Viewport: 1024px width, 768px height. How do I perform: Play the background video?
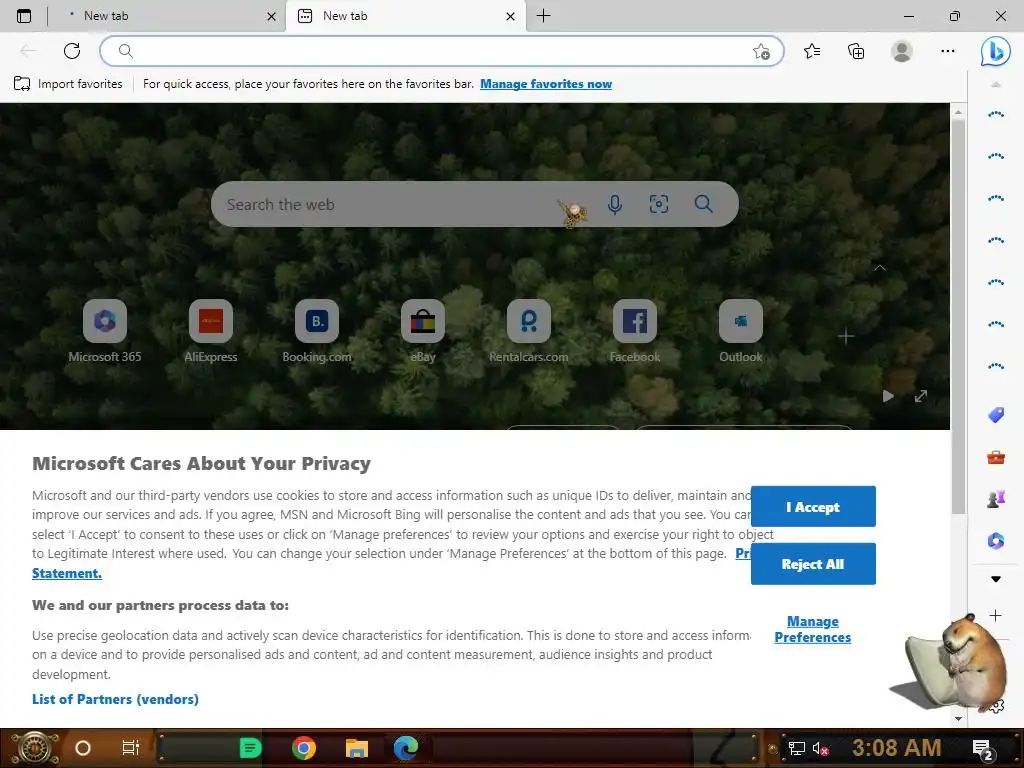888,396
